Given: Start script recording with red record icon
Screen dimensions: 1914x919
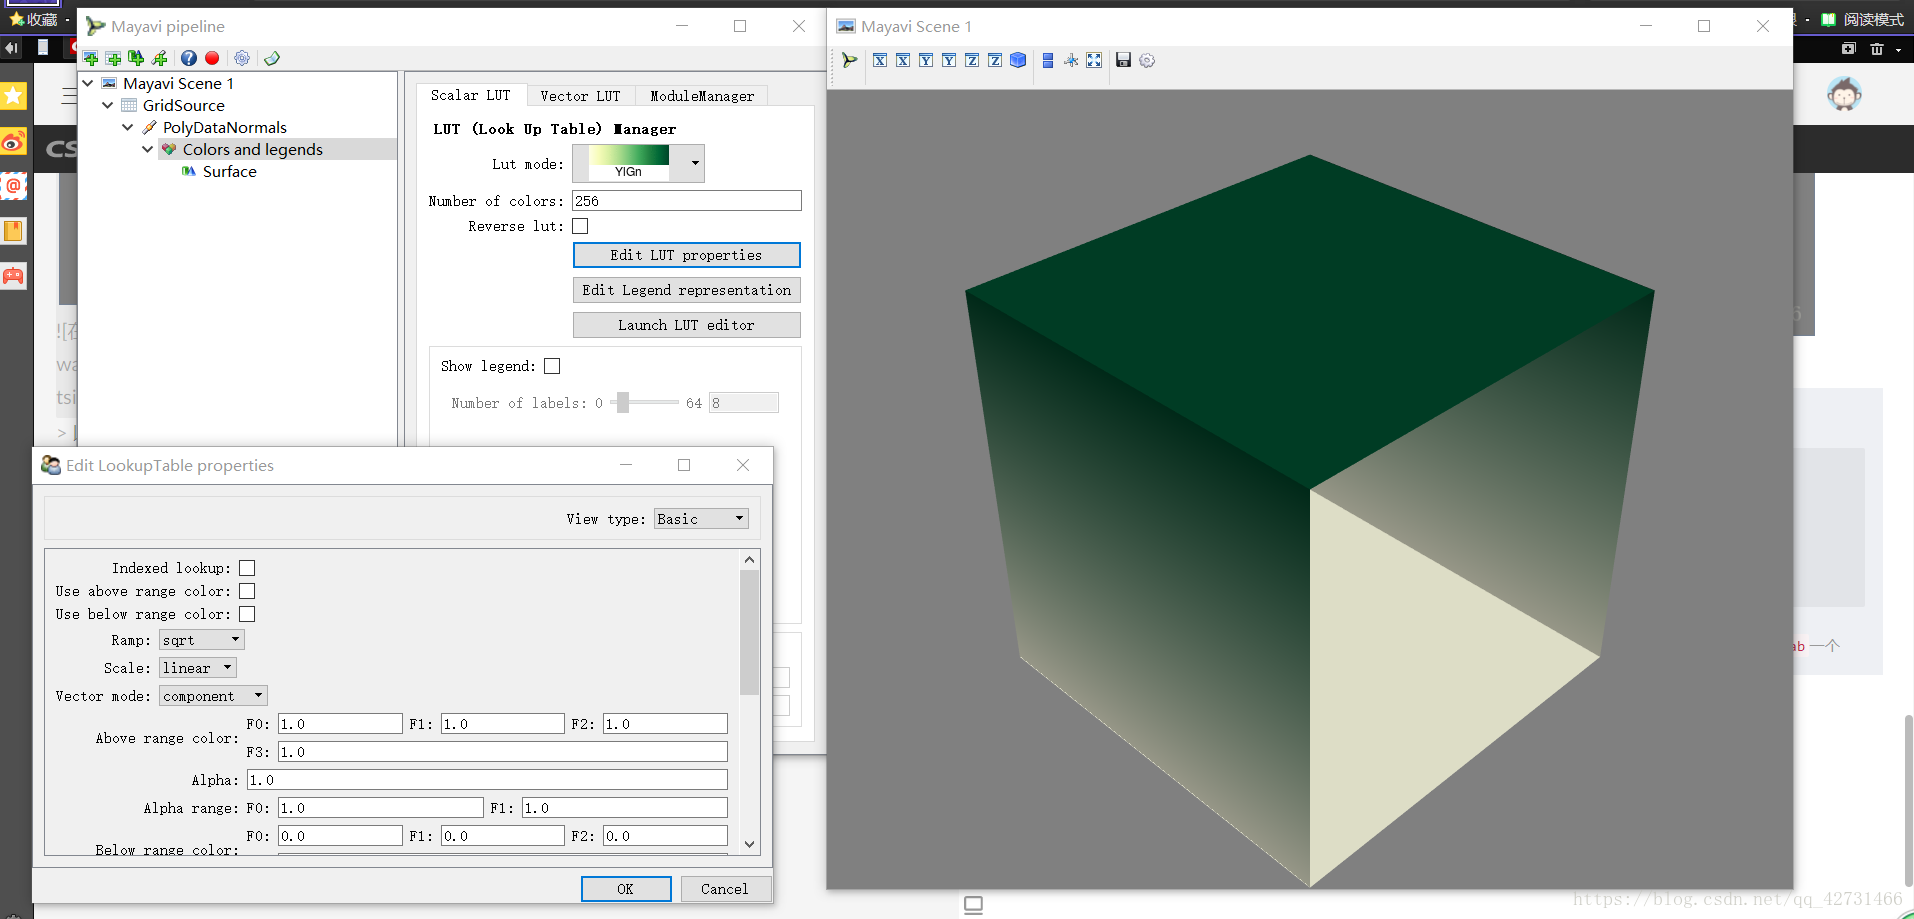Looking at the screenshot, I should click(x=212, y=59).
